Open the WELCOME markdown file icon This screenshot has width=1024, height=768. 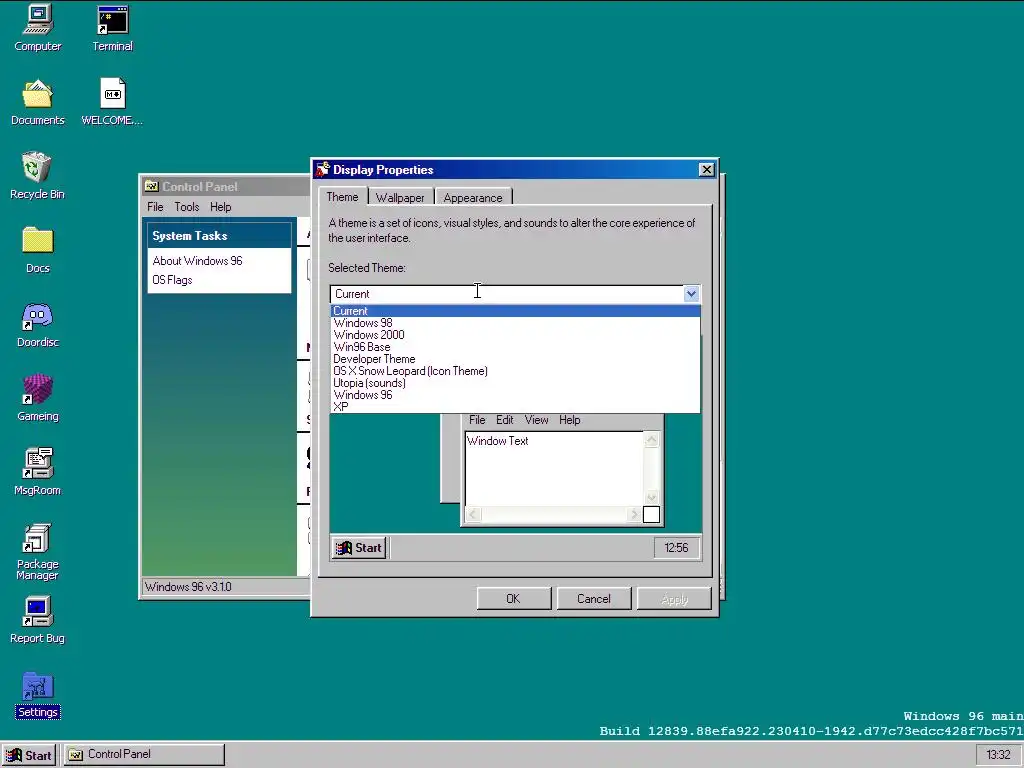pyautogui.click(x=112, y=102)
